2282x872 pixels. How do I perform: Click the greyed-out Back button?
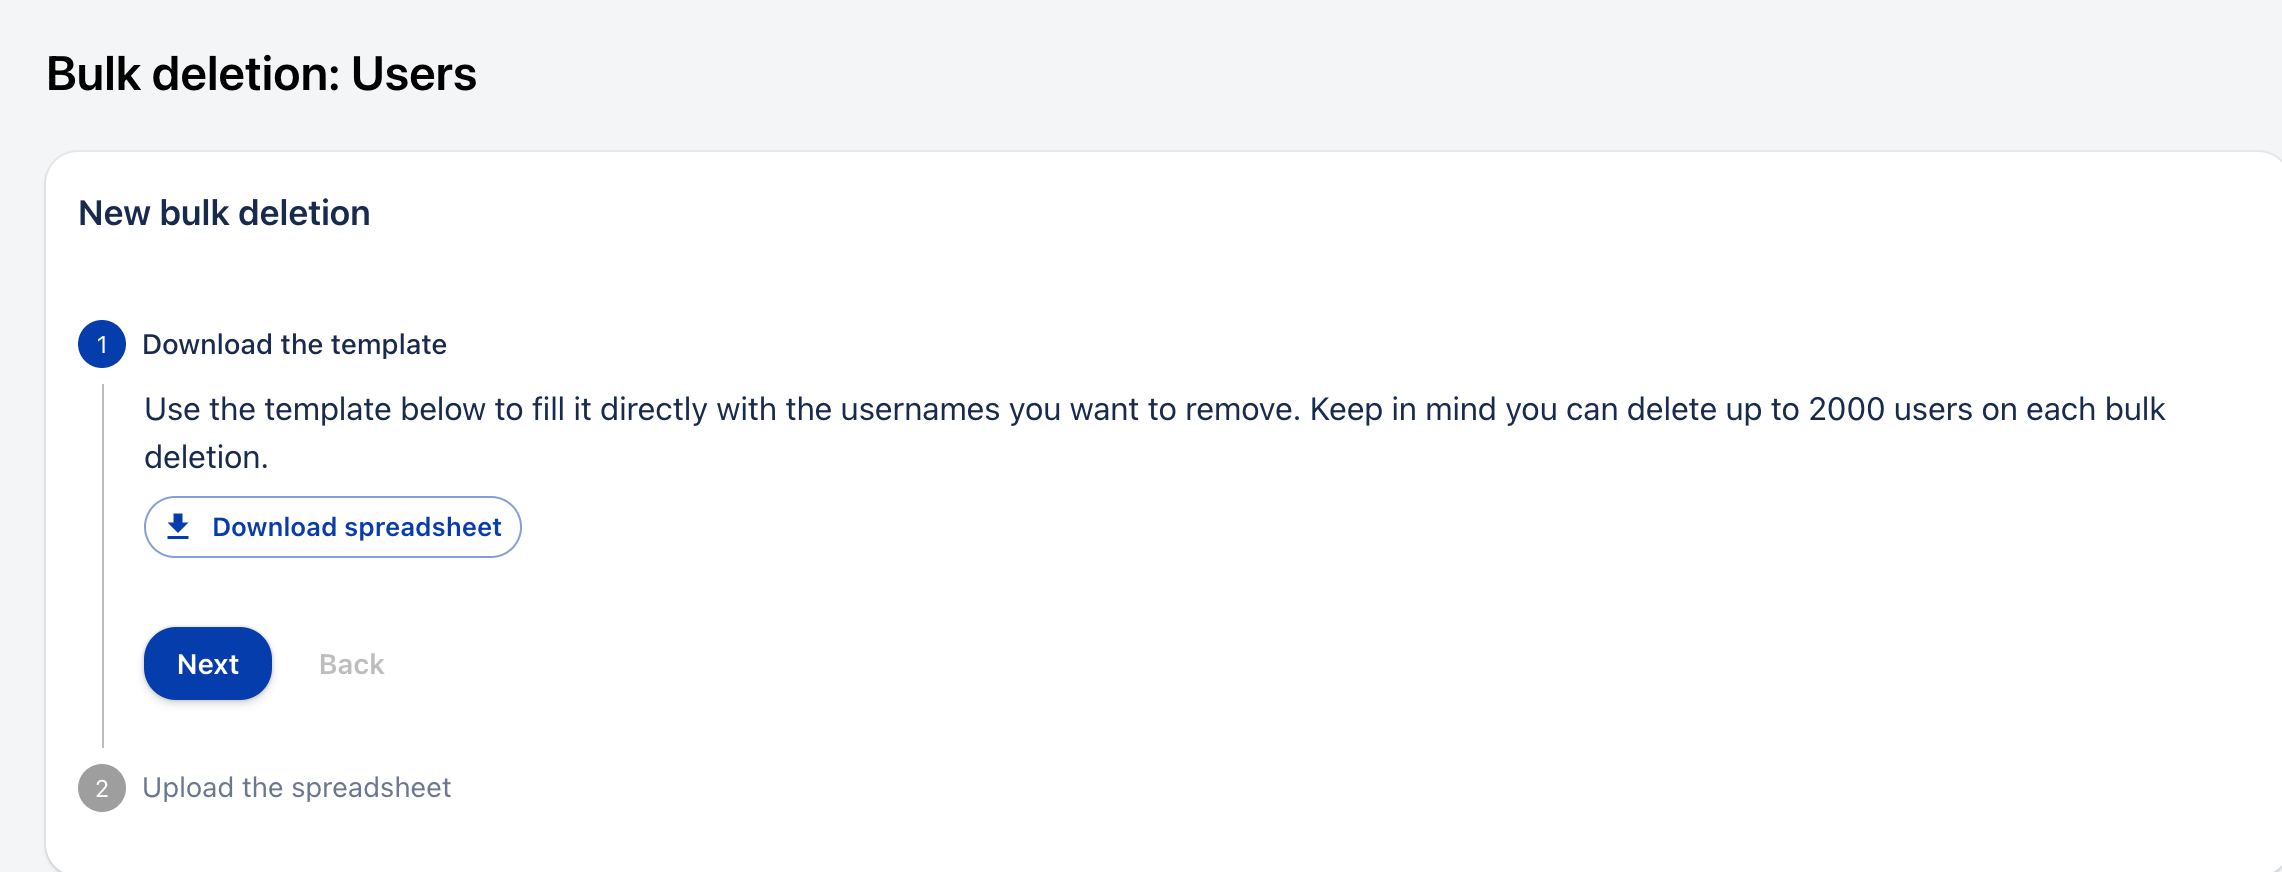351,664
